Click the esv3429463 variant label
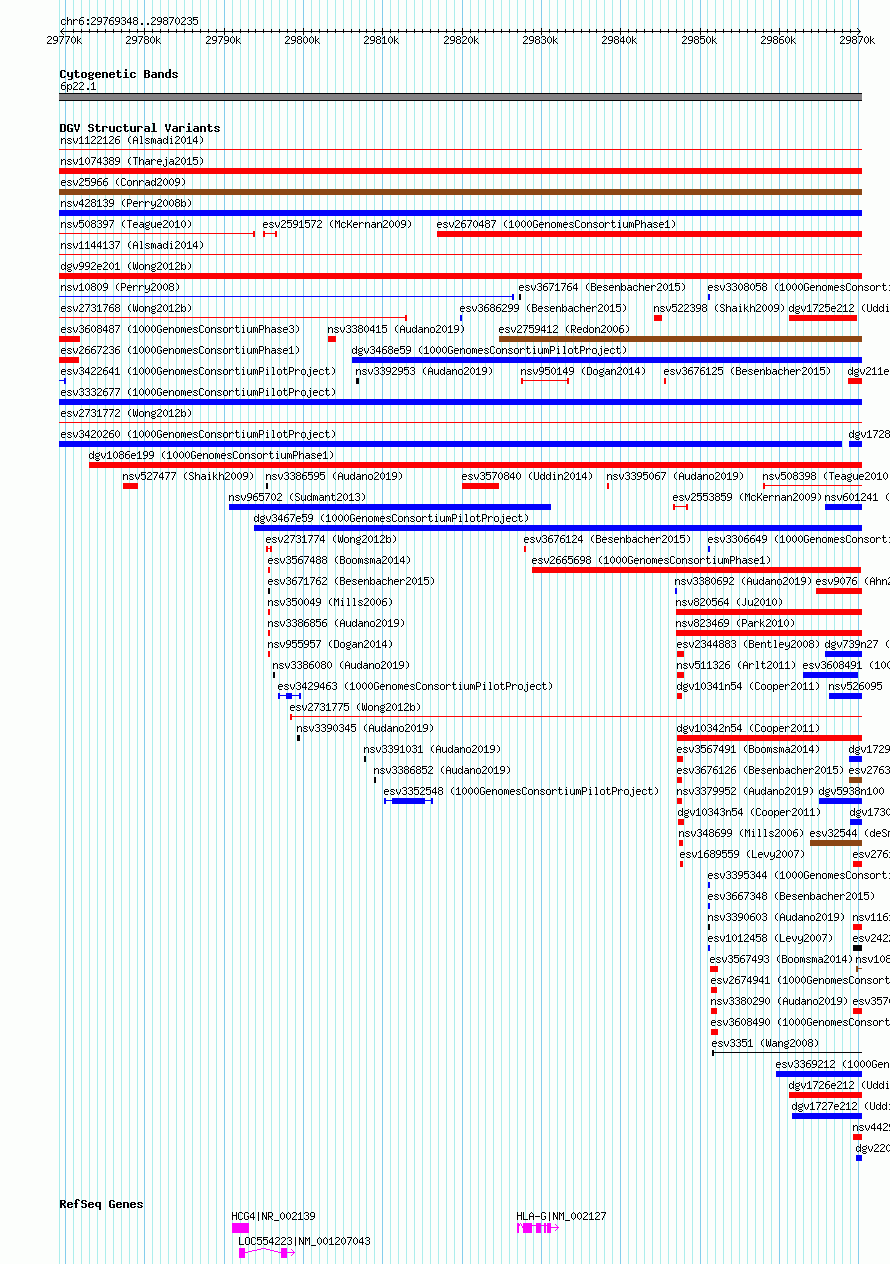The height and width of the screenshot is (1264, 890). coord(414,686)
